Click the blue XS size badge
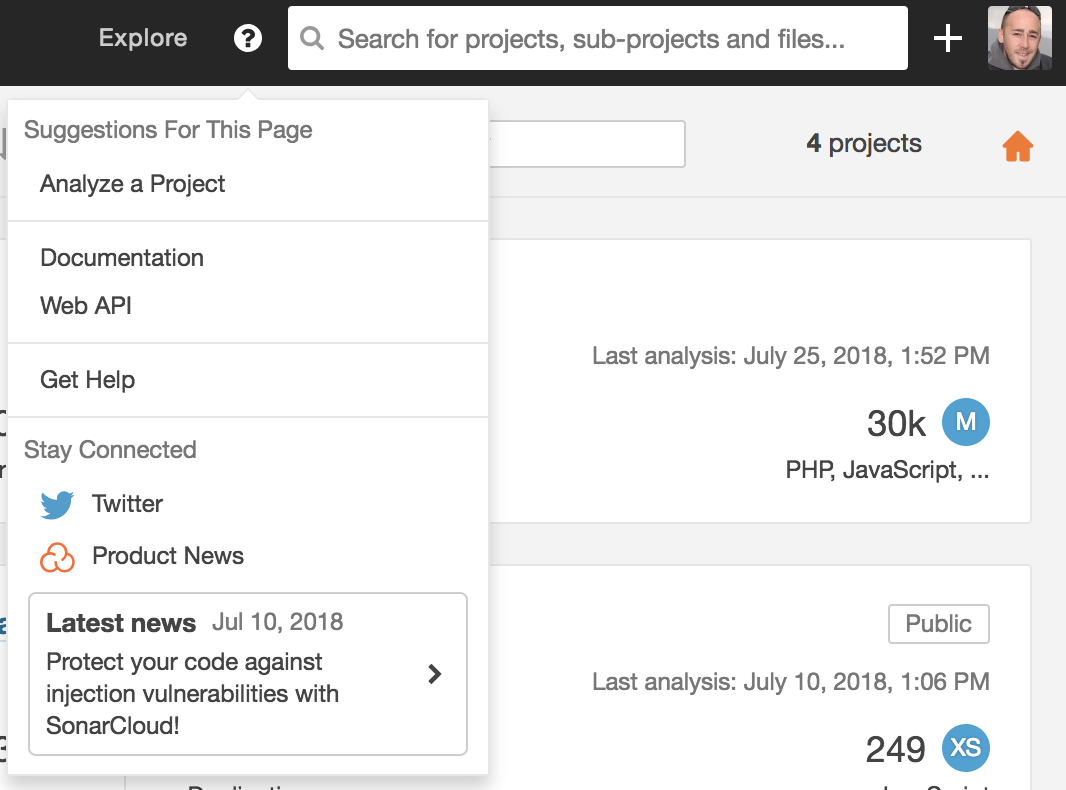Viewport: 1066px width, 790px height. (965, 748)
